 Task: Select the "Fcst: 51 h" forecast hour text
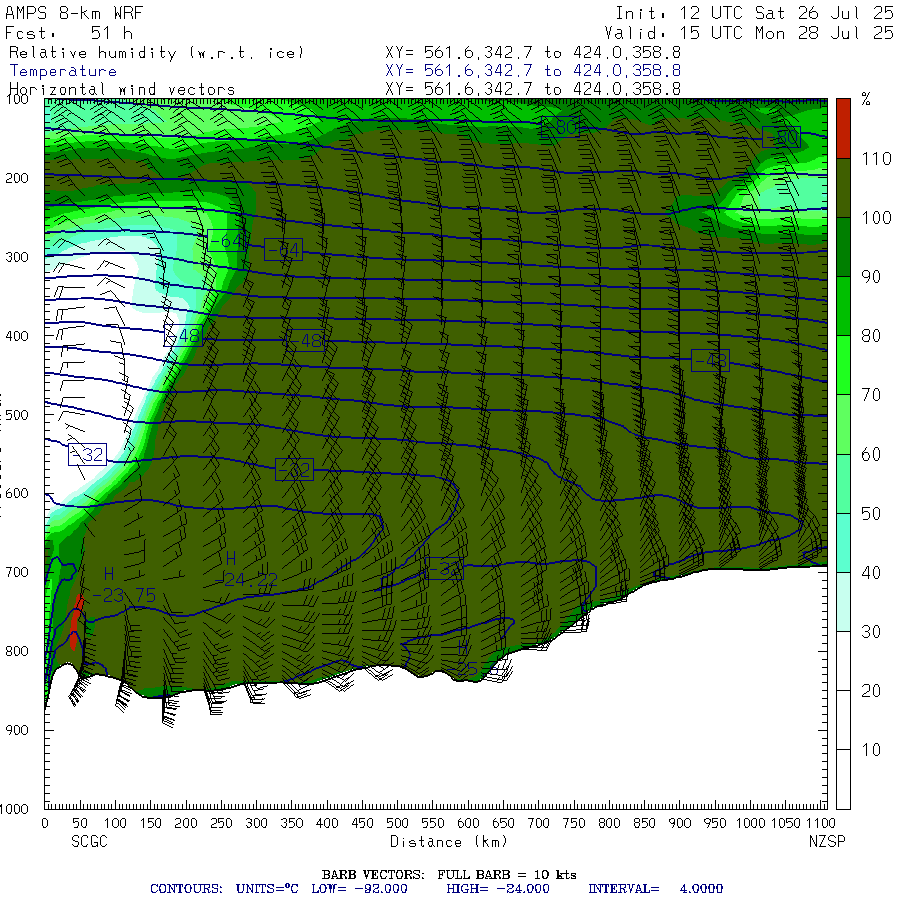(x=69, y=33)
